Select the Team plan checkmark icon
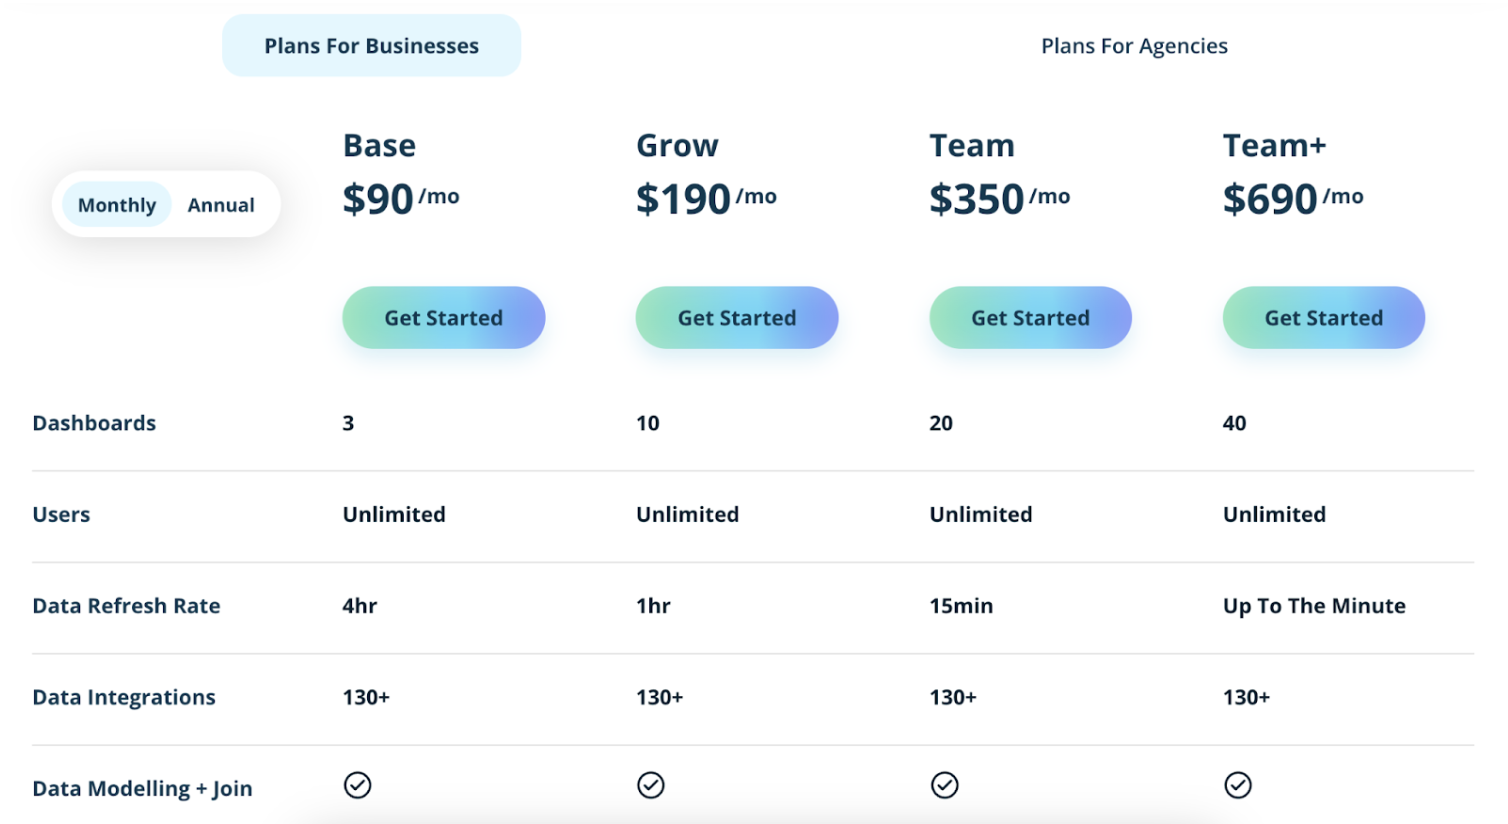 (944, 785)
